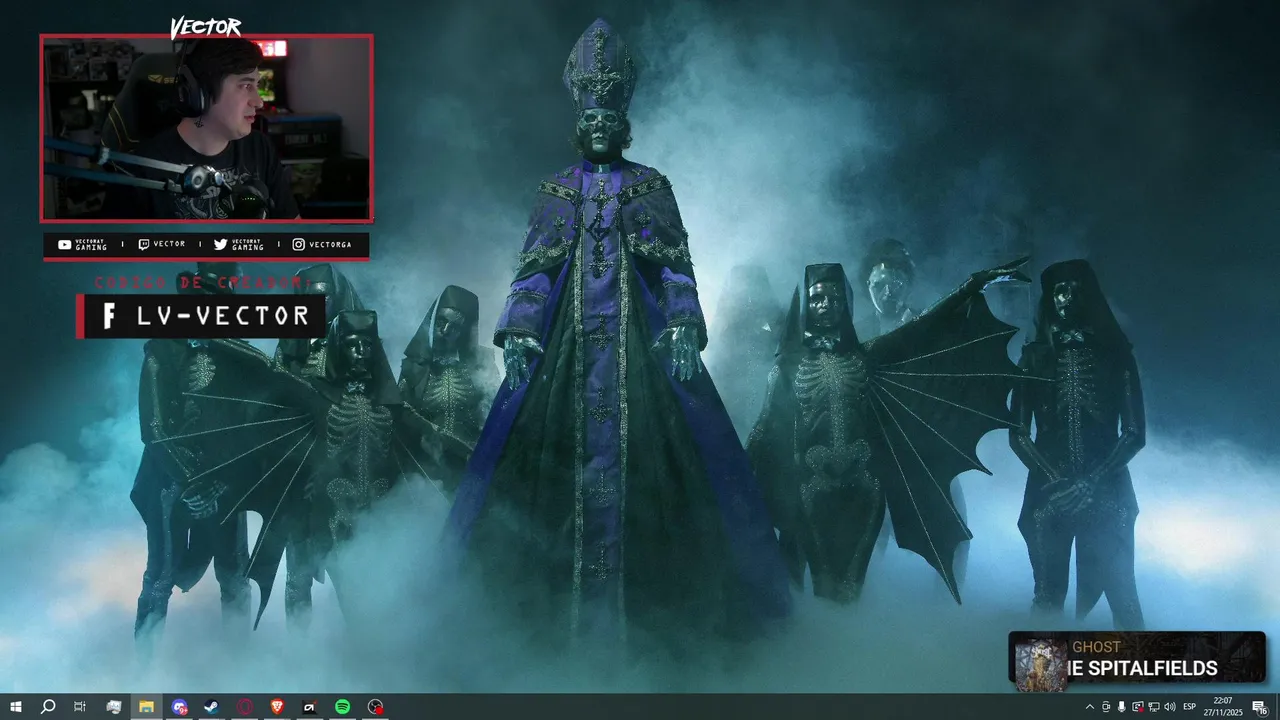Click GHOST artist name in overlay

tap(1096, 647)
